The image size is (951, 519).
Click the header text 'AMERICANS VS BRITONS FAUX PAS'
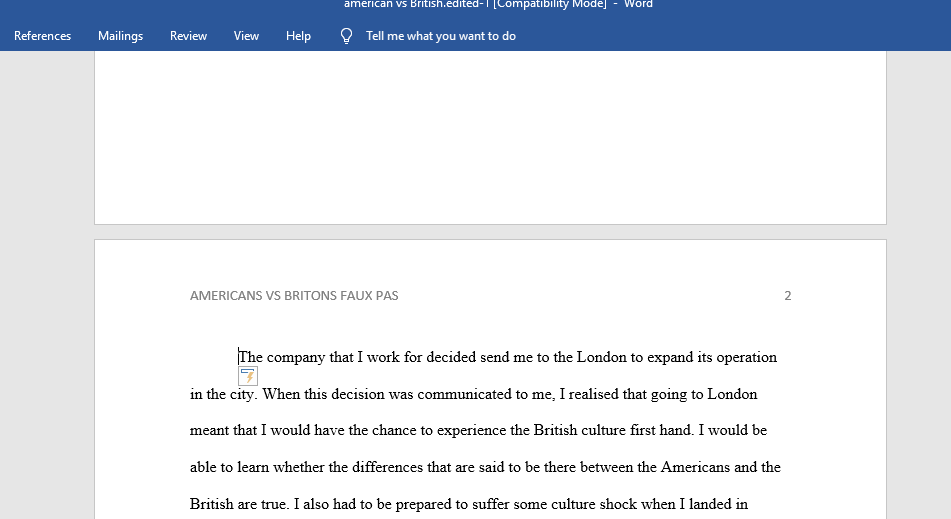tap(294, 296)
